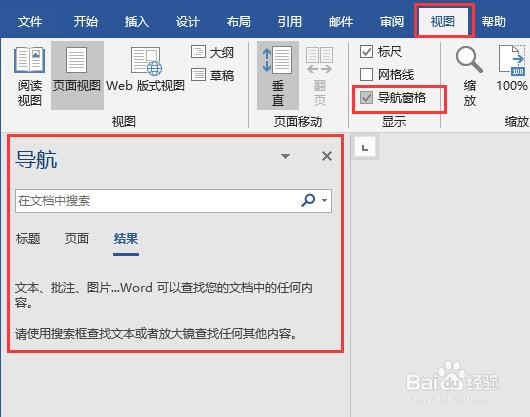Switch to 页面 tab in navigation pane

[77, 239]
